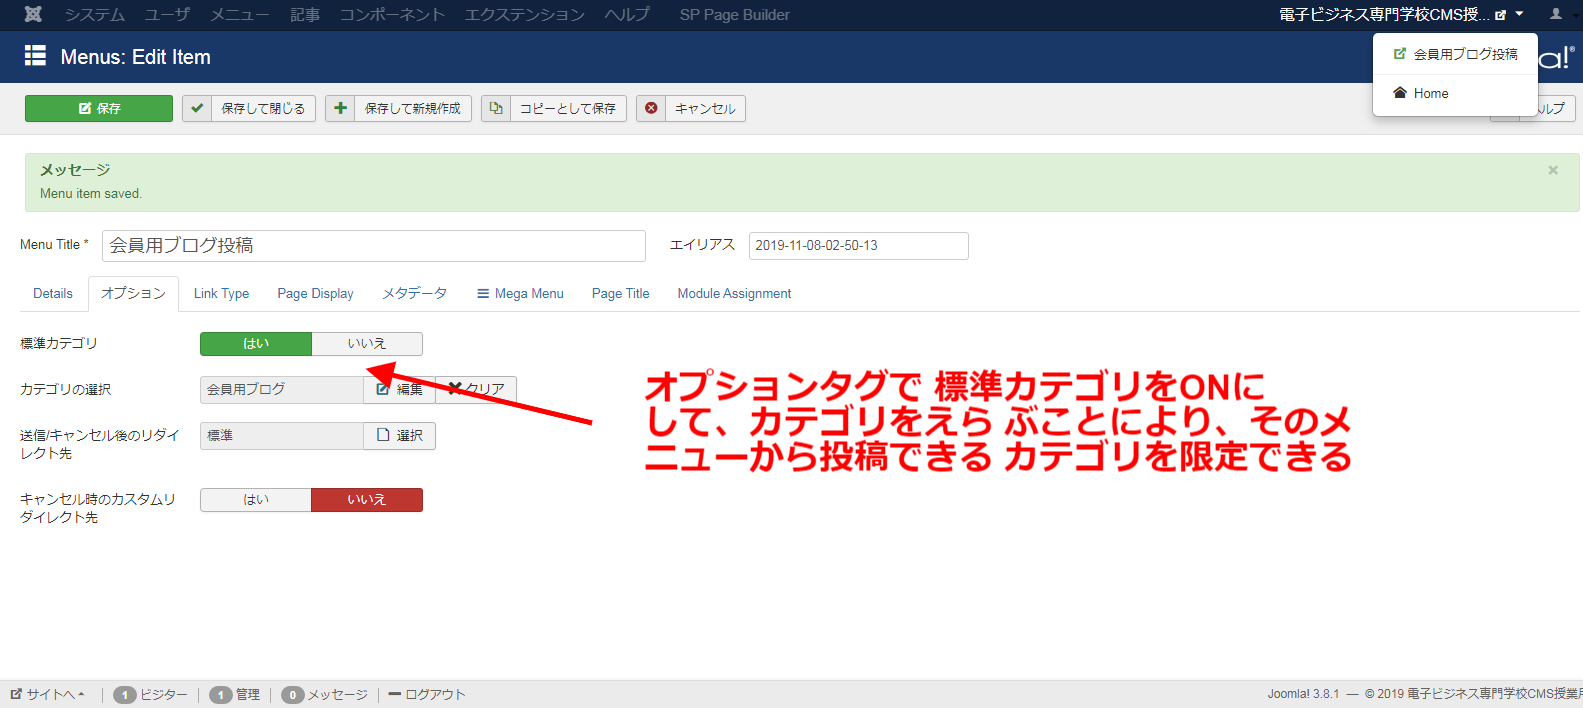
Task: Click the Menu Title text field
Action: point(373,246)
